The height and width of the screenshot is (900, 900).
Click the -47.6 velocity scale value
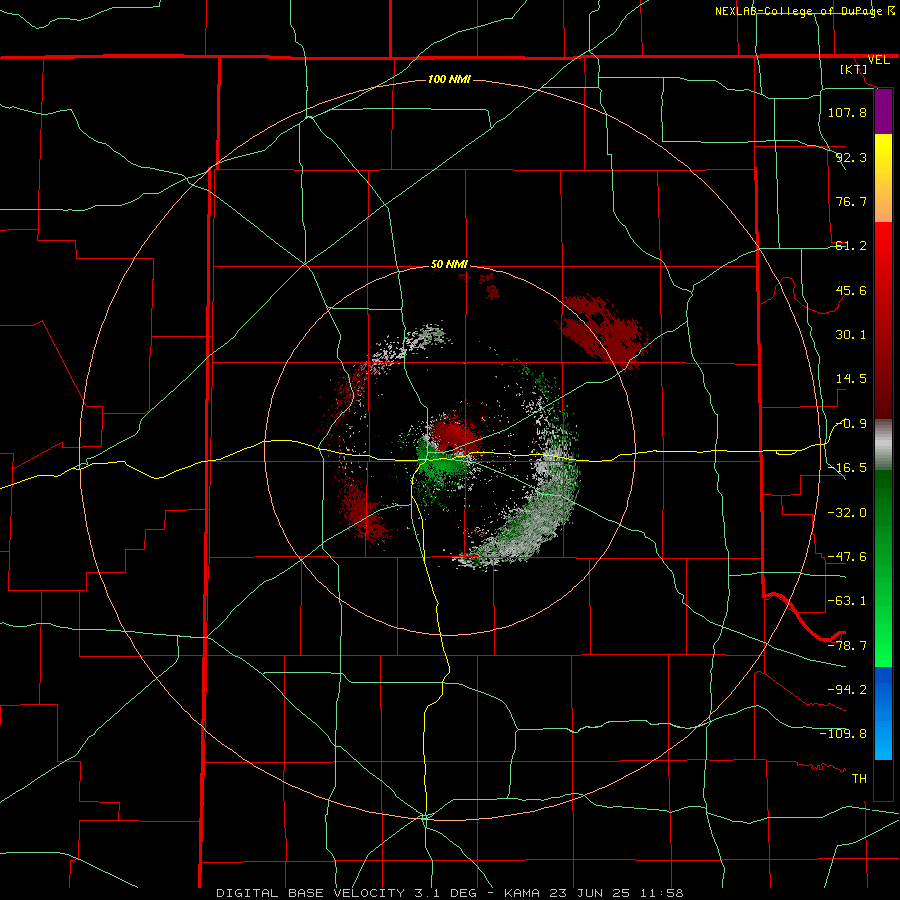[x=847, y=557]
